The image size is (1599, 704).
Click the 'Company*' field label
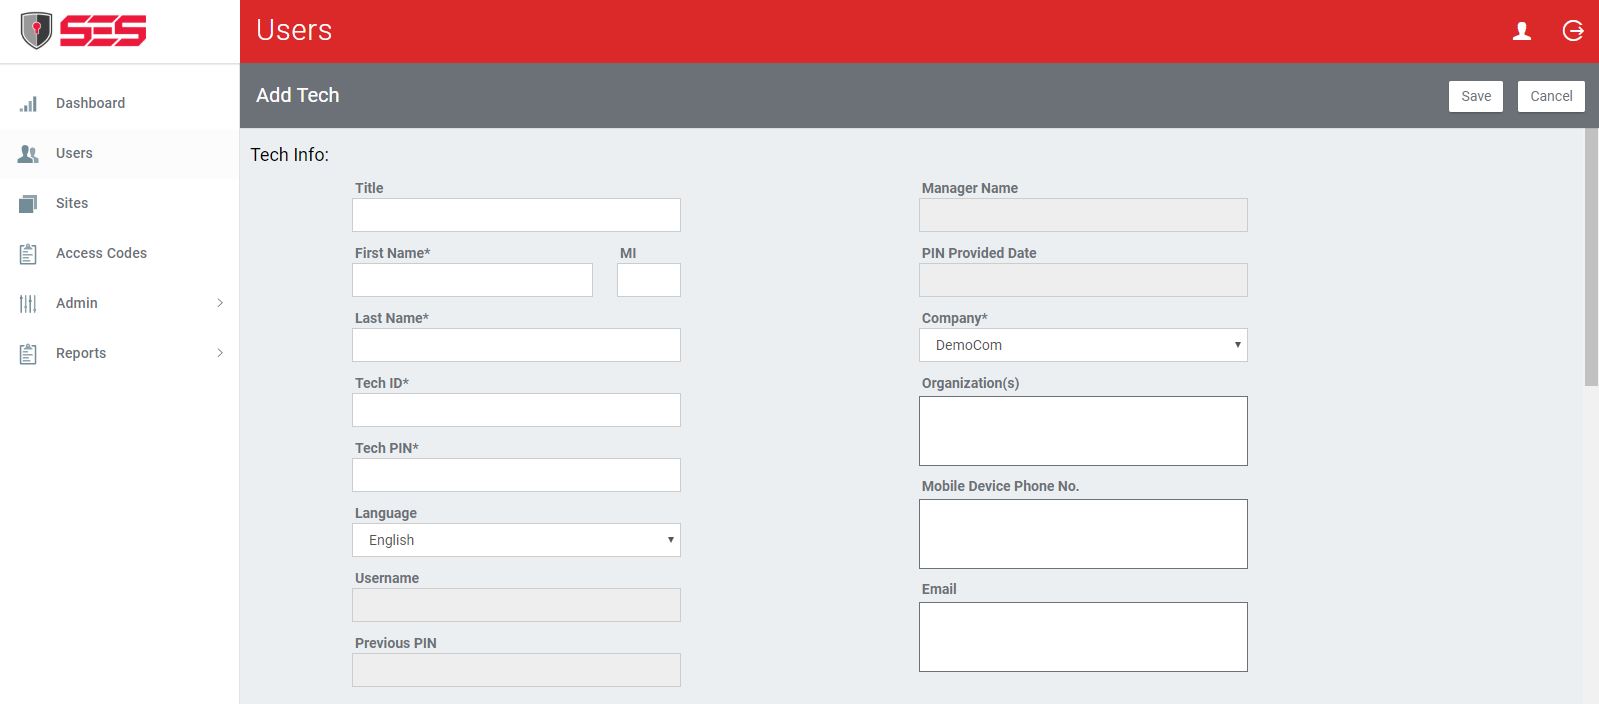(954, 318)
